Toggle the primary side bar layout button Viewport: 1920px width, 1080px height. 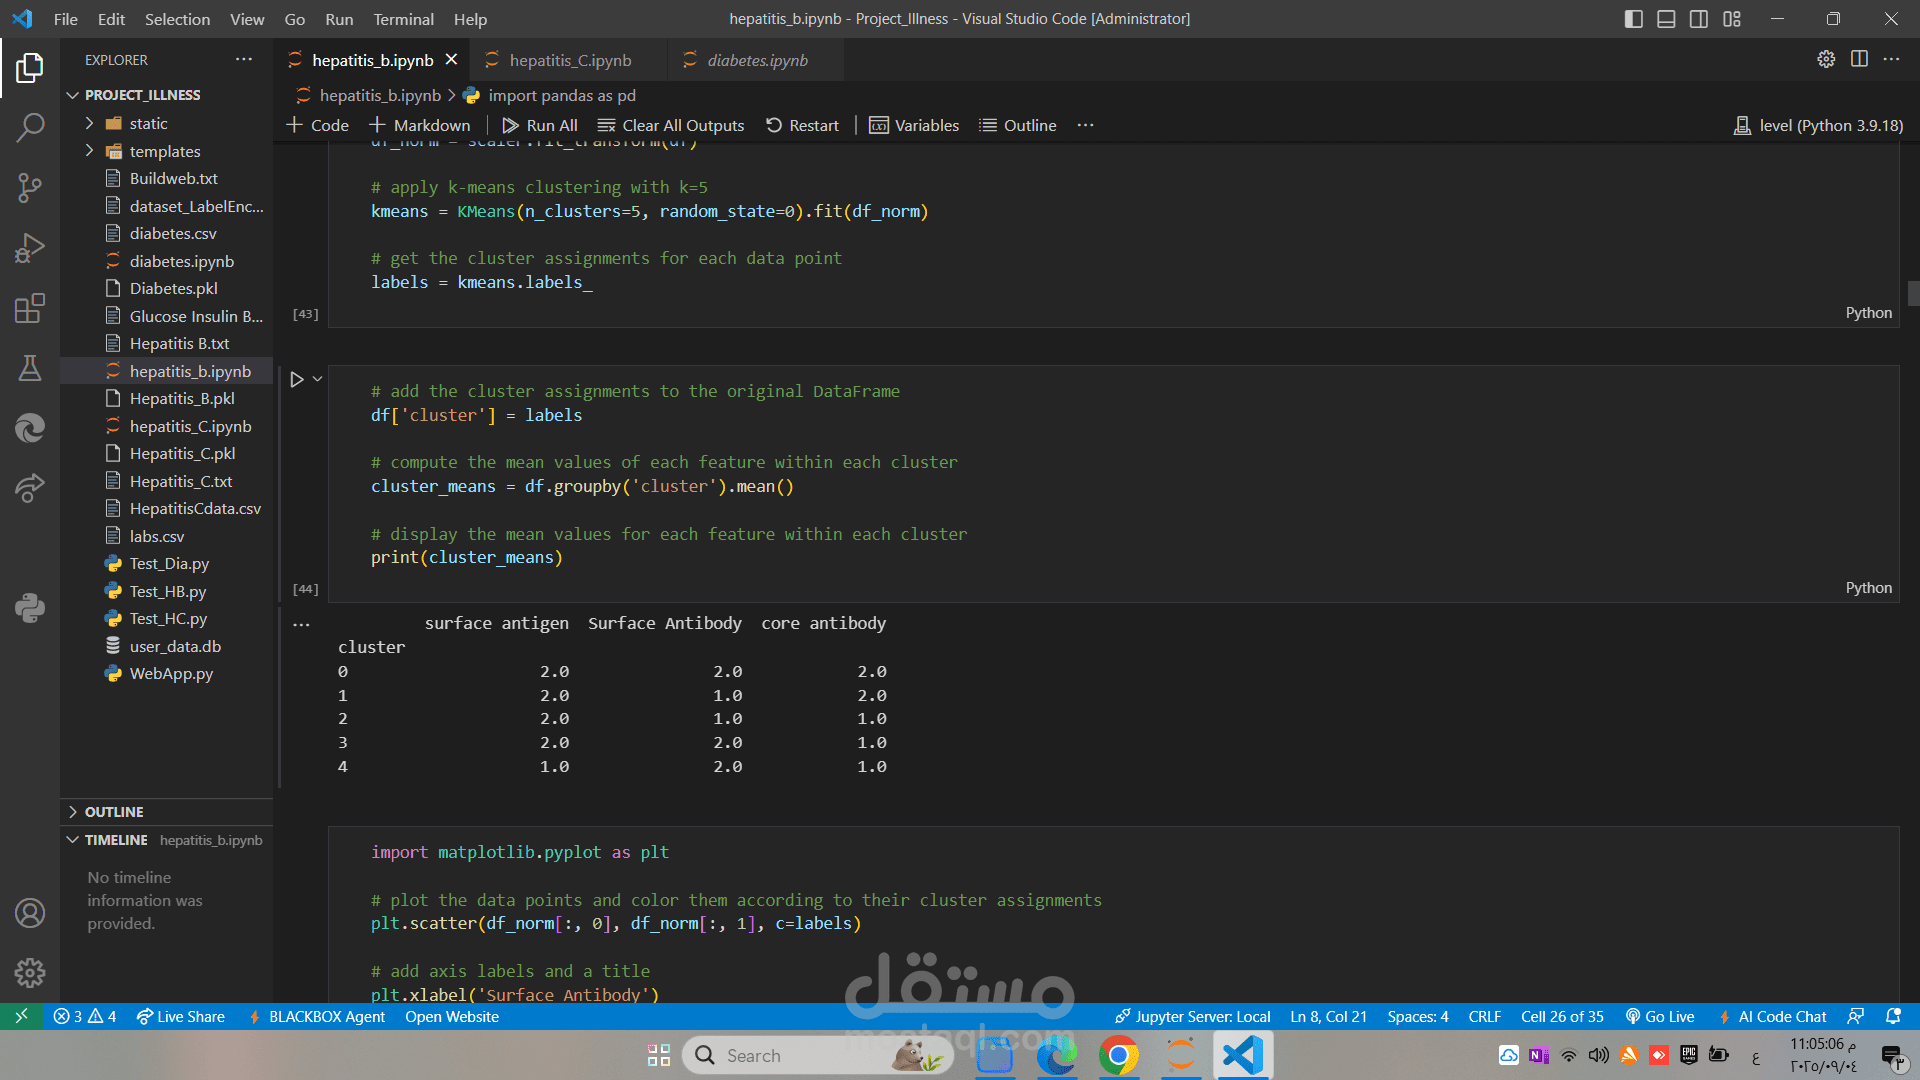click(x=1634, y=19)
